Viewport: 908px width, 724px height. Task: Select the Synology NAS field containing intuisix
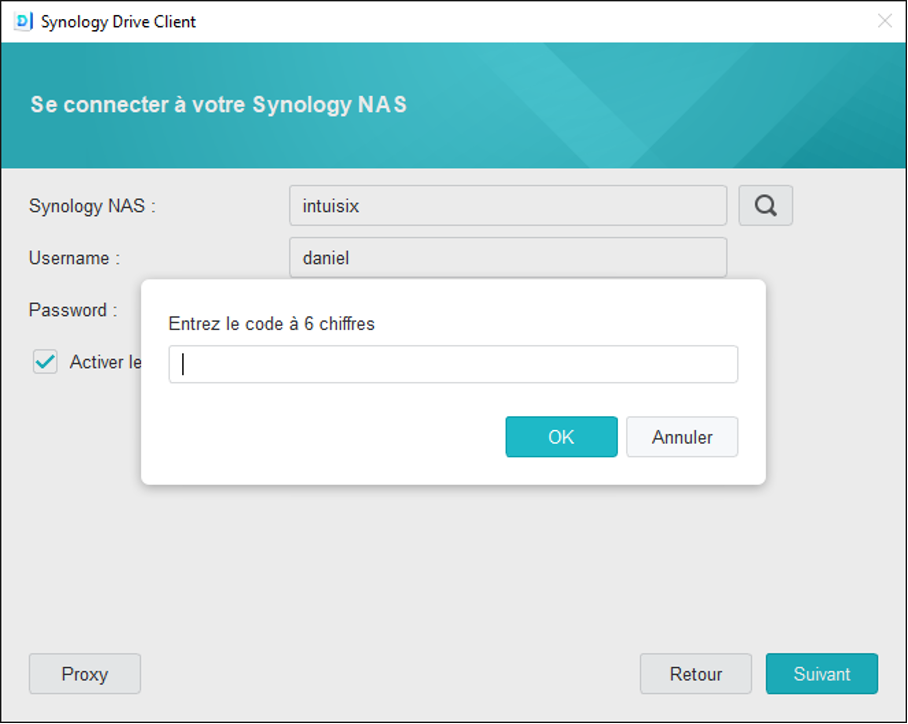[508, 206]
